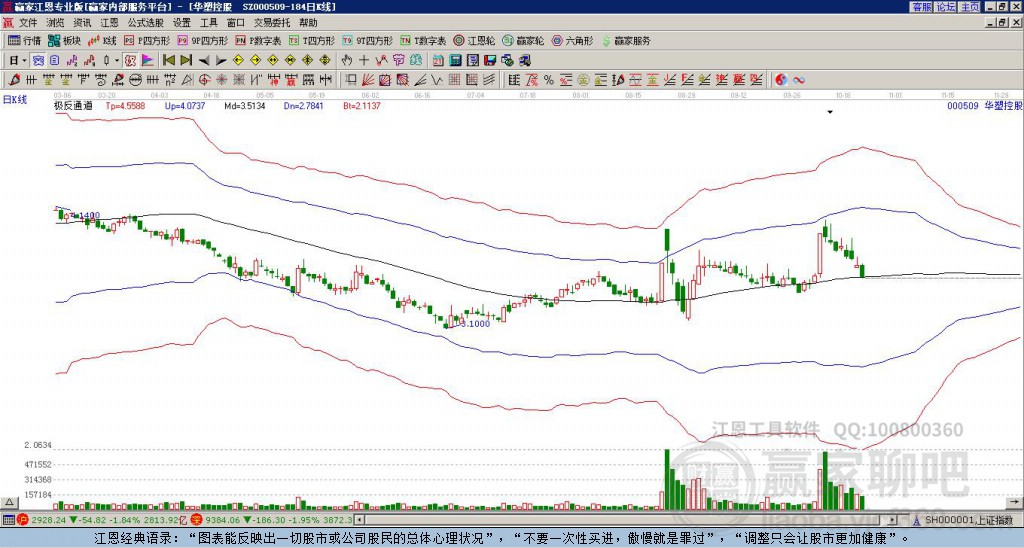The image size is (1024, 548).
Task: Click the yin-yang taiji icon
Action: [x=781, y=80]
